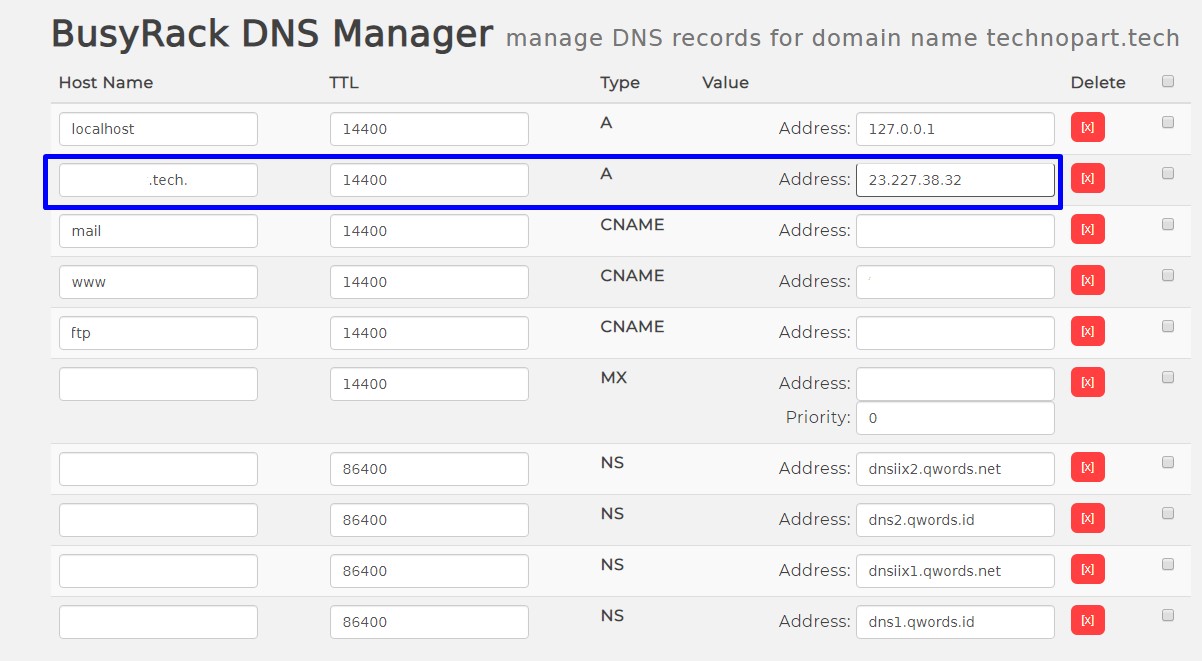Delete the MX record
1202x661 pixels.
pyautogui.click(x=1087, y=383)
